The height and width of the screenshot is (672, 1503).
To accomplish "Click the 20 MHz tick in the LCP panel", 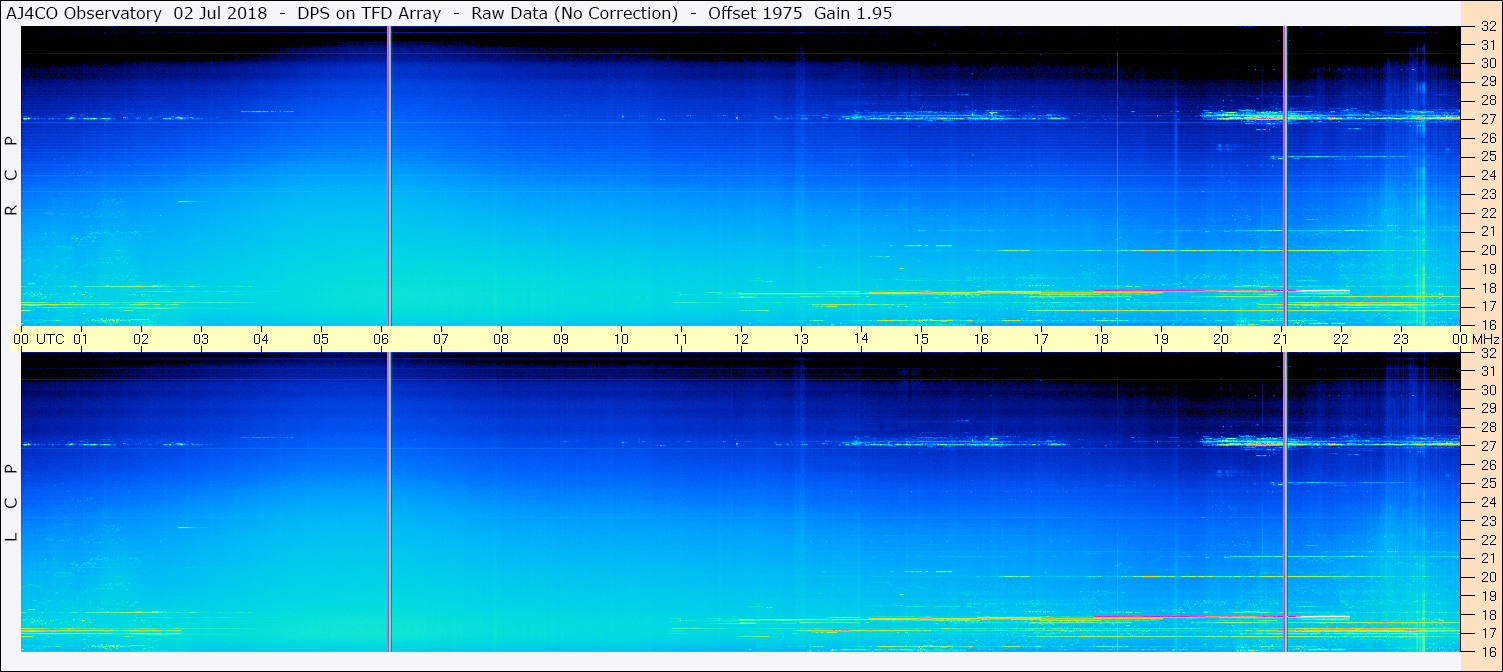I will [x=1488, y=577].
